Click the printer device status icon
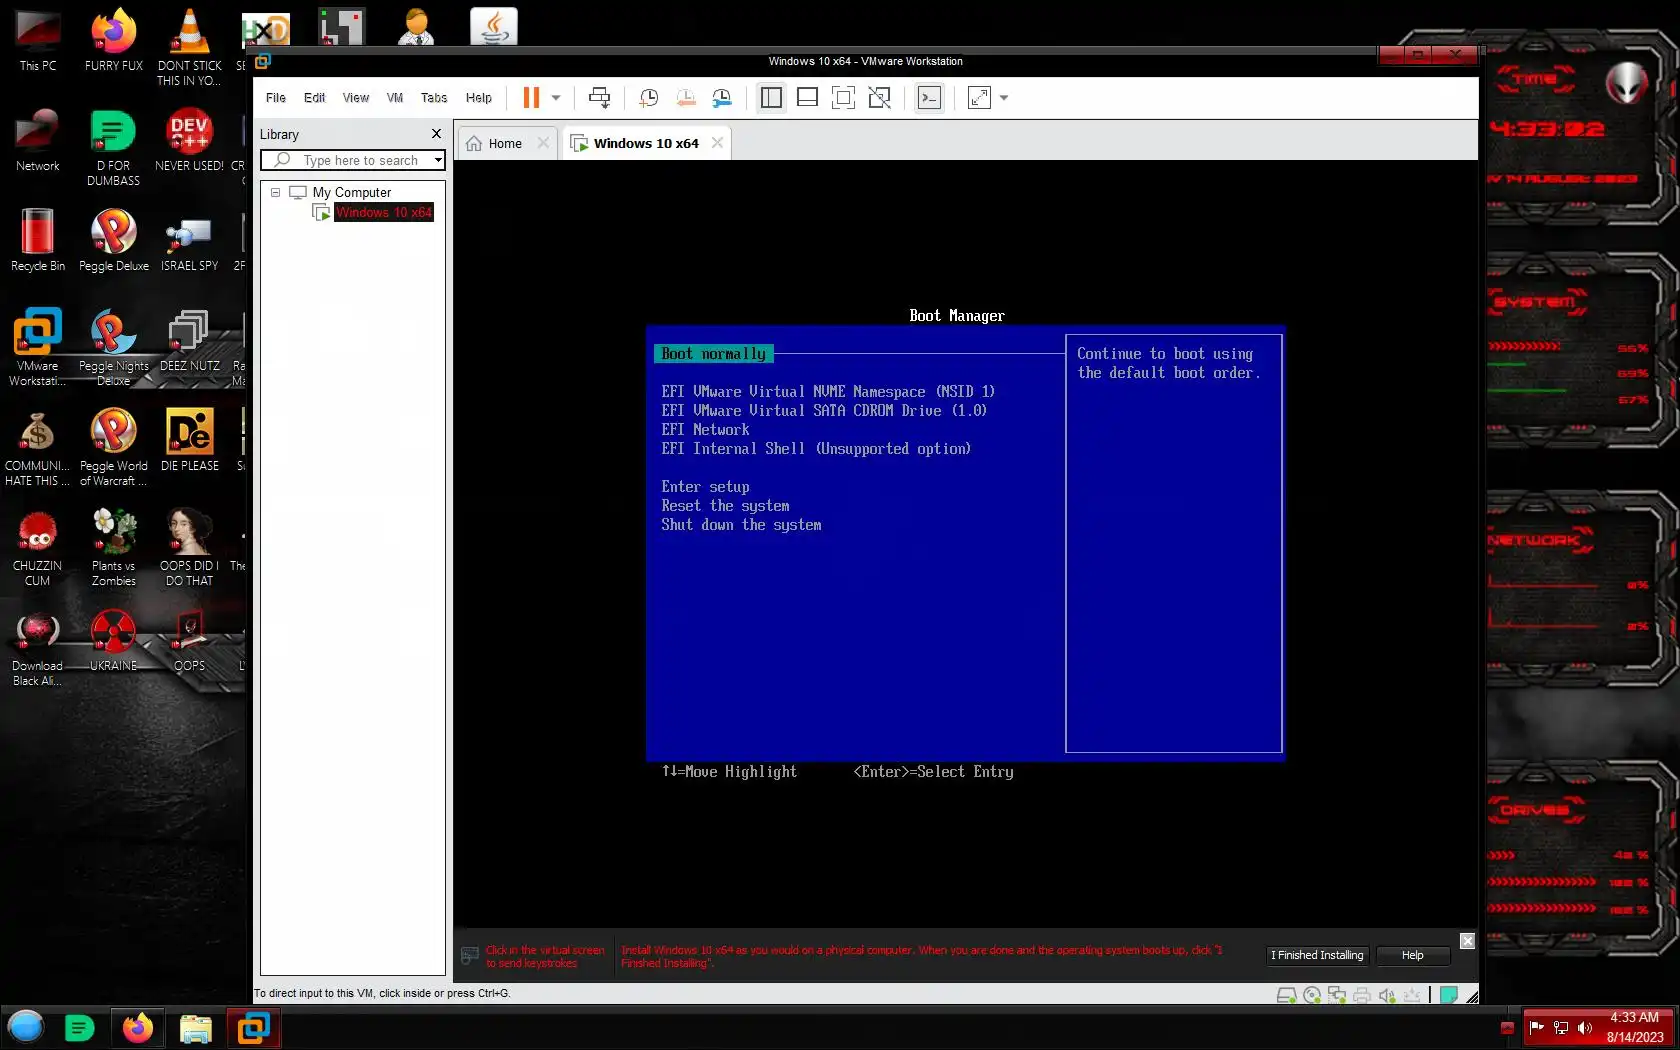1680x1050 pixels. (x=1362, y=995)
